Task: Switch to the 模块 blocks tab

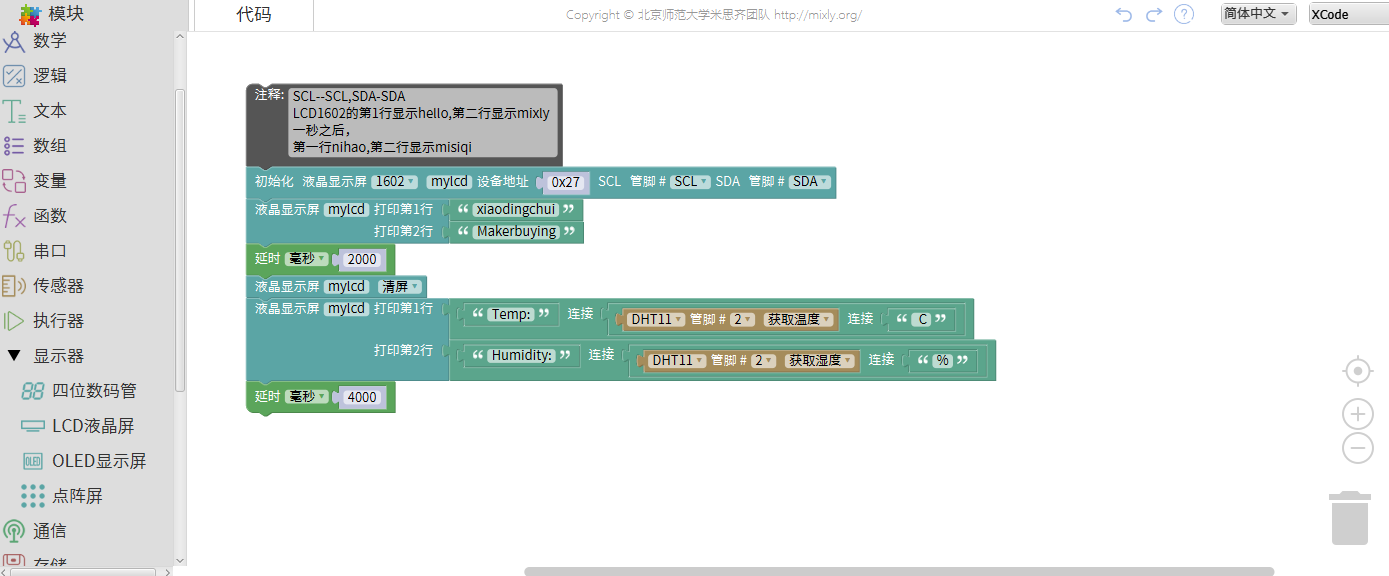Action: 66,14
